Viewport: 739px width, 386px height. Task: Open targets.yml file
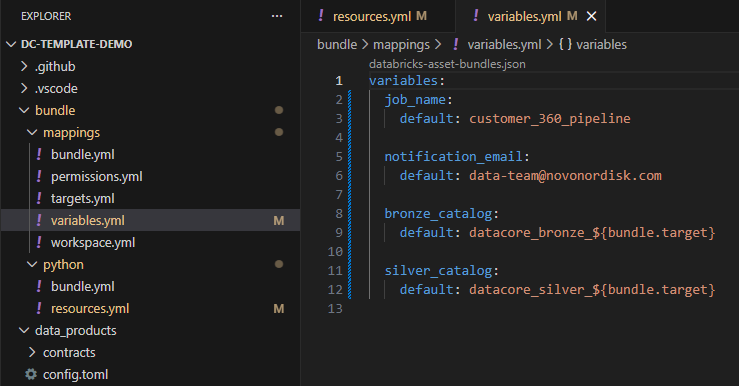point(82,198)
